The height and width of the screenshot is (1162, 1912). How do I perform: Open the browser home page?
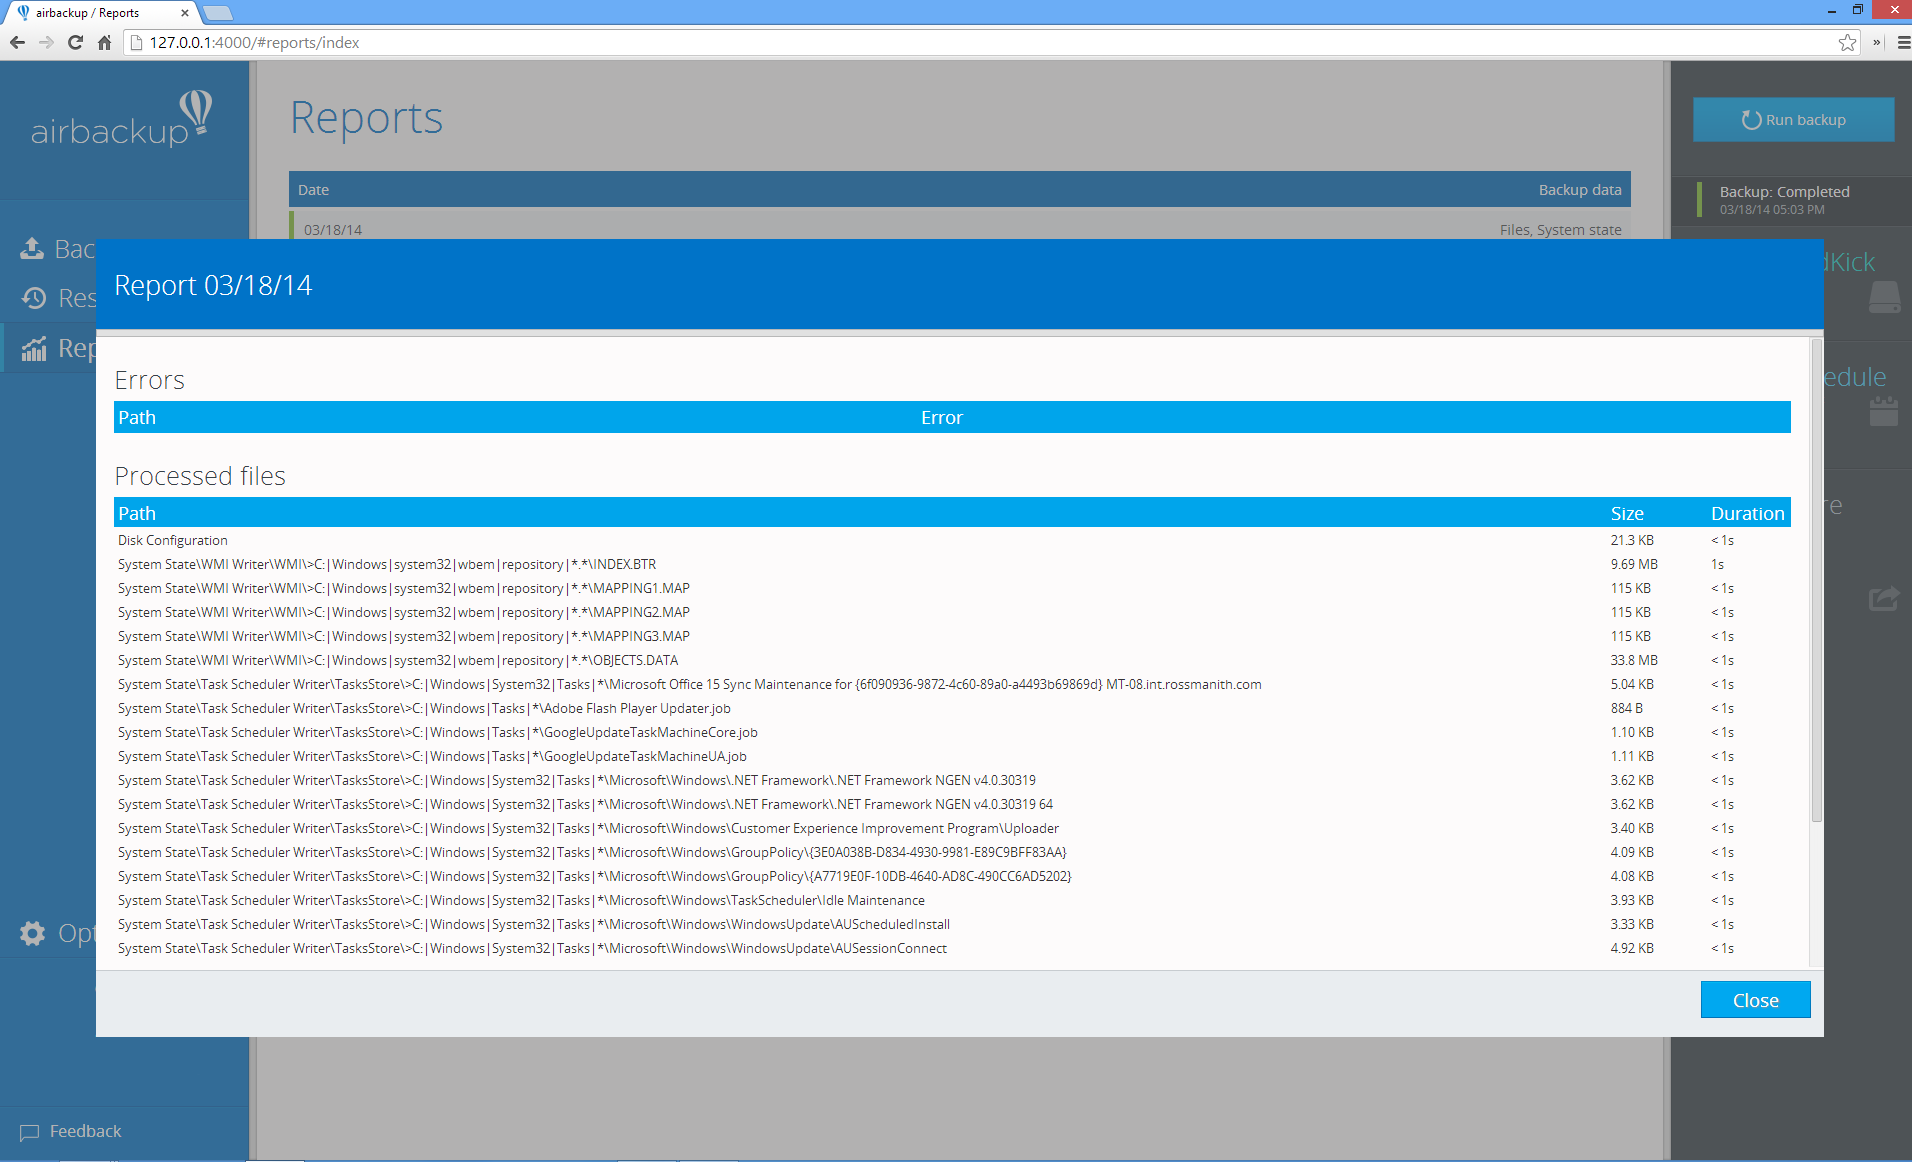(104, 42)
